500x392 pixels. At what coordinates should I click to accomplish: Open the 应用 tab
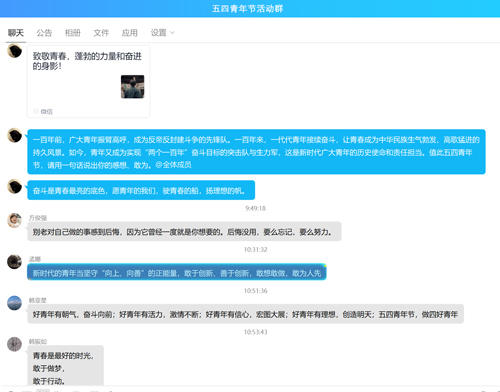pyautogui.click(x=130, y=33)
